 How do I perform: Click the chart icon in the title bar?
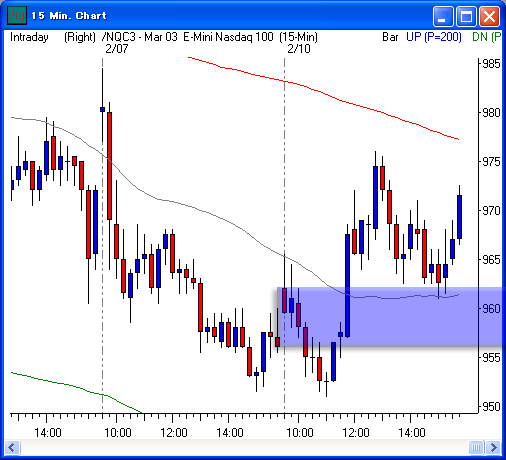17,15
